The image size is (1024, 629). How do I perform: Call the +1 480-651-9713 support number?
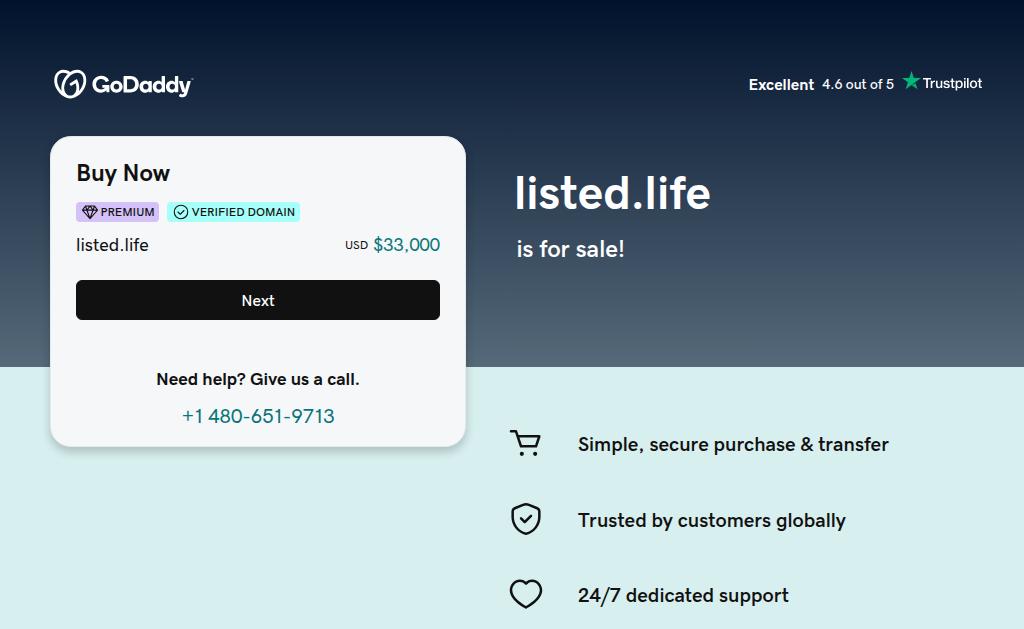258,416
